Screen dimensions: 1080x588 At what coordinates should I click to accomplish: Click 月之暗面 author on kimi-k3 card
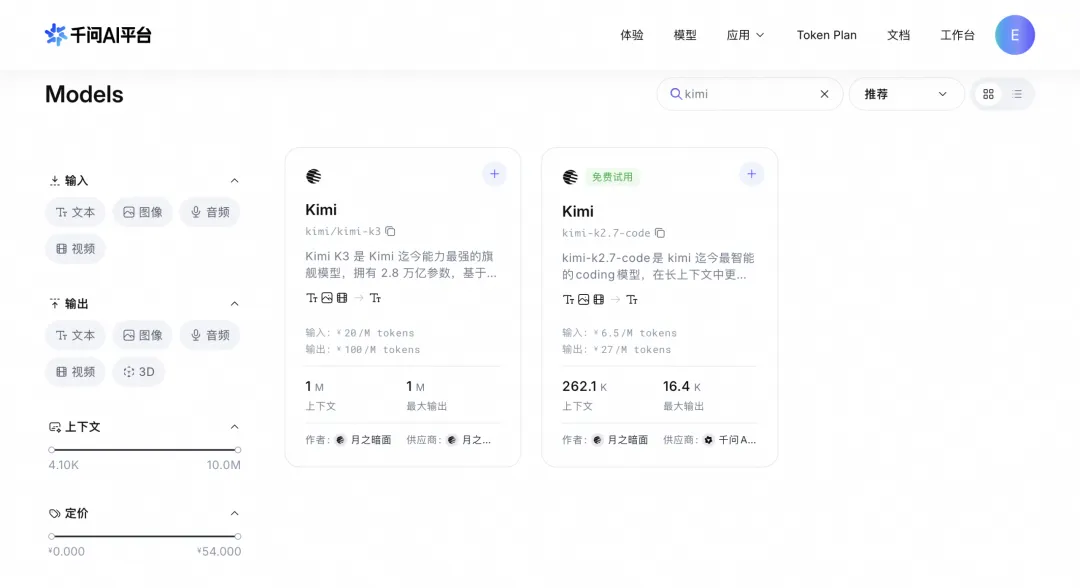pos(363,440)
